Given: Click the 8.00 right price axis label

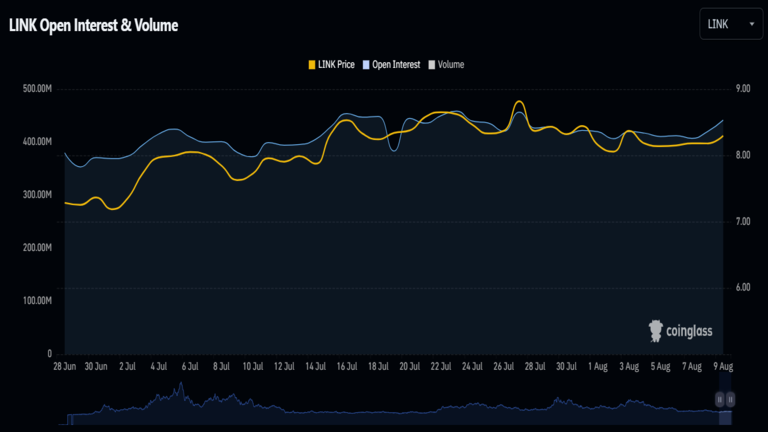Looking at the screenshot, I should click(743, 155).
